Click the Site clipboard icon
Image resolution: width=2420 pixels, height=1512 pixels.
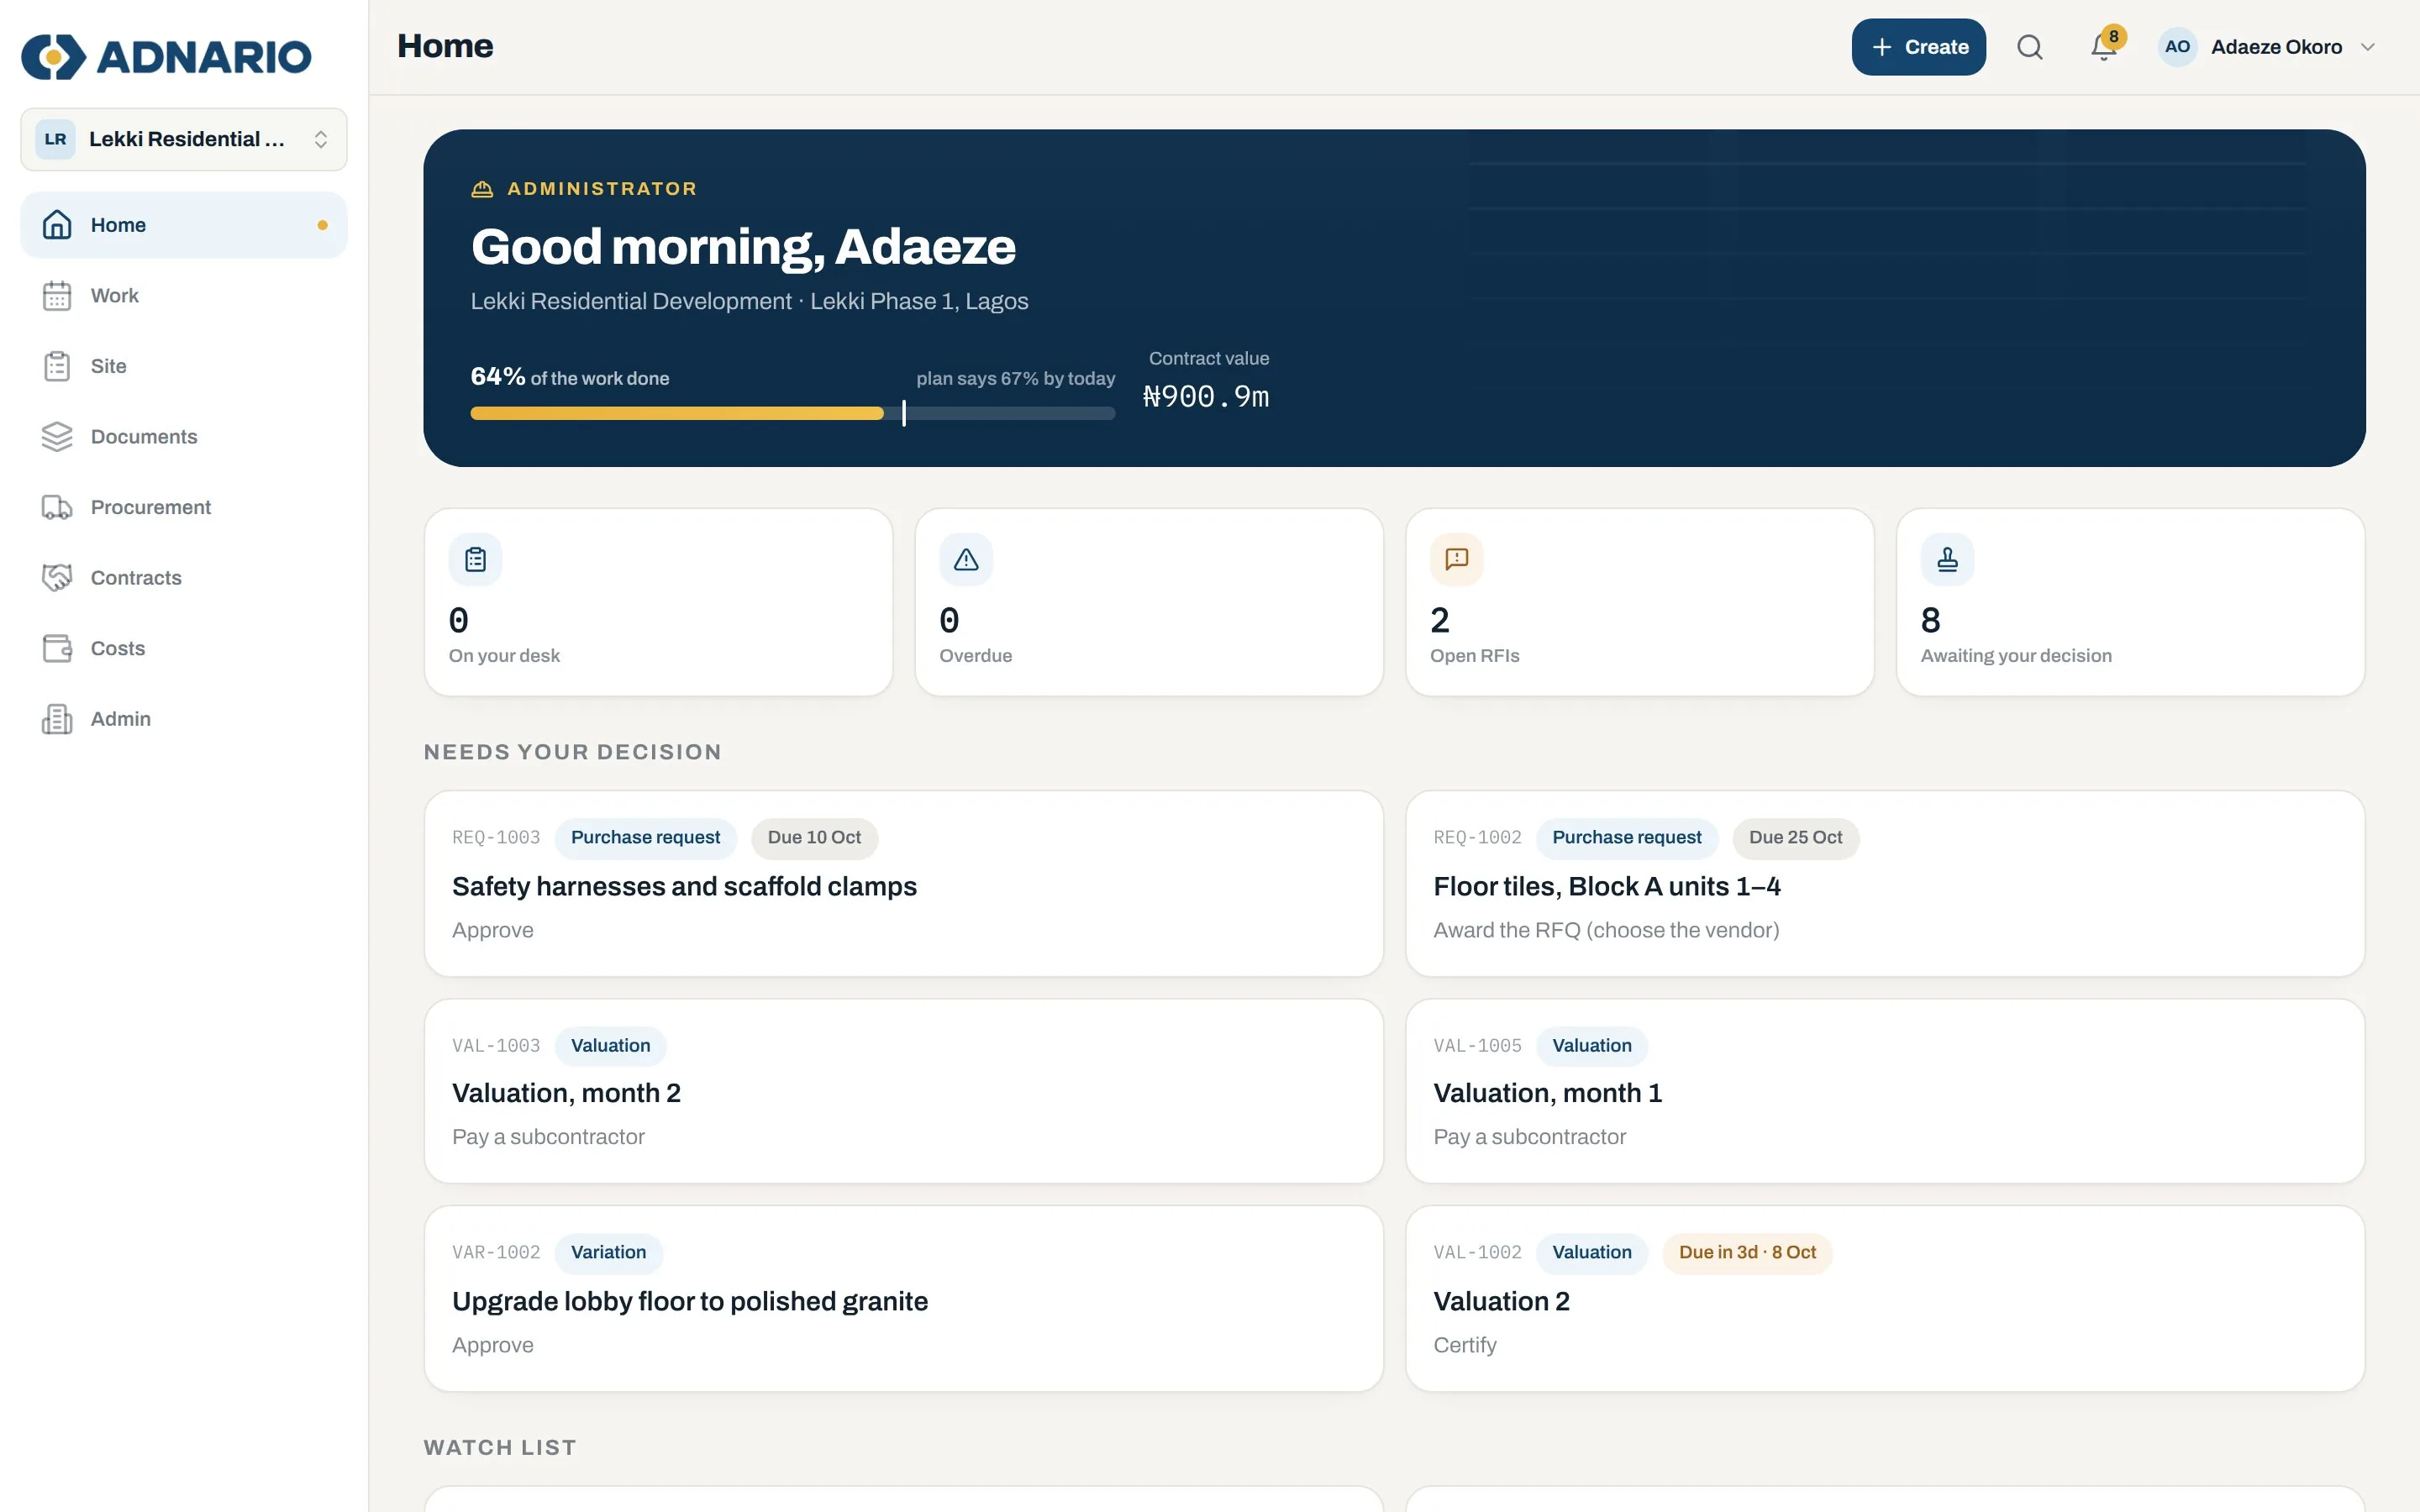click(57, 366)
